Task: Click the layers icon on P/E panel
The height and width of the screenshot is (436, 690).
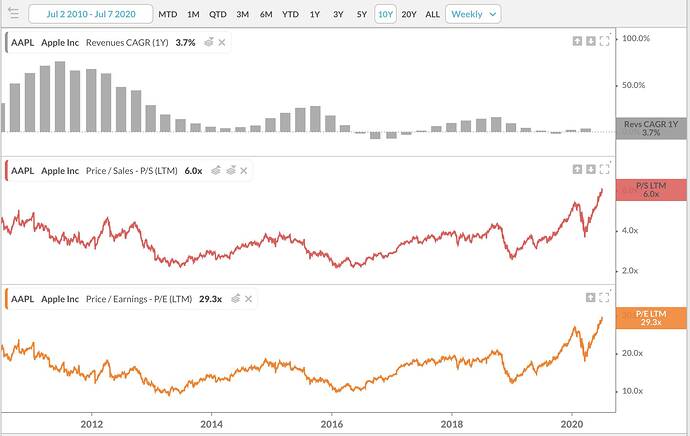Action: pyautogui.click(x=236, y=299)
